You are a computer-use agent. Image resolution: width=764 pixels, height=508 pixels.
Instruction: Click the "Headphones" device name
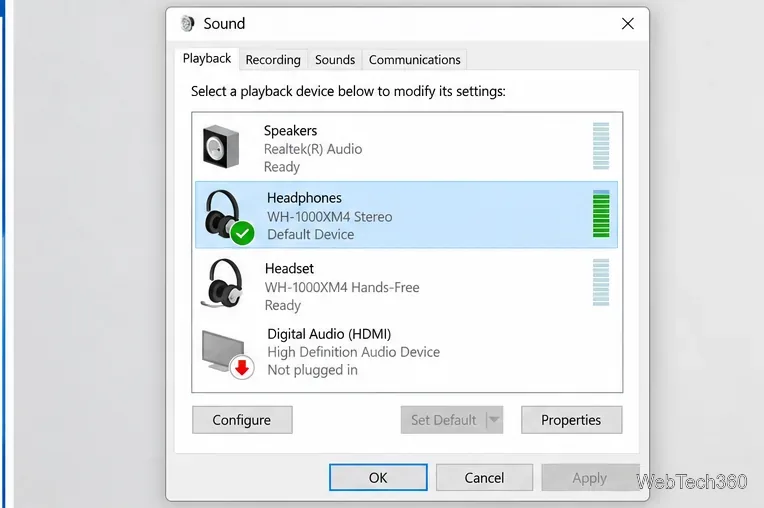(x=304, y=198)
